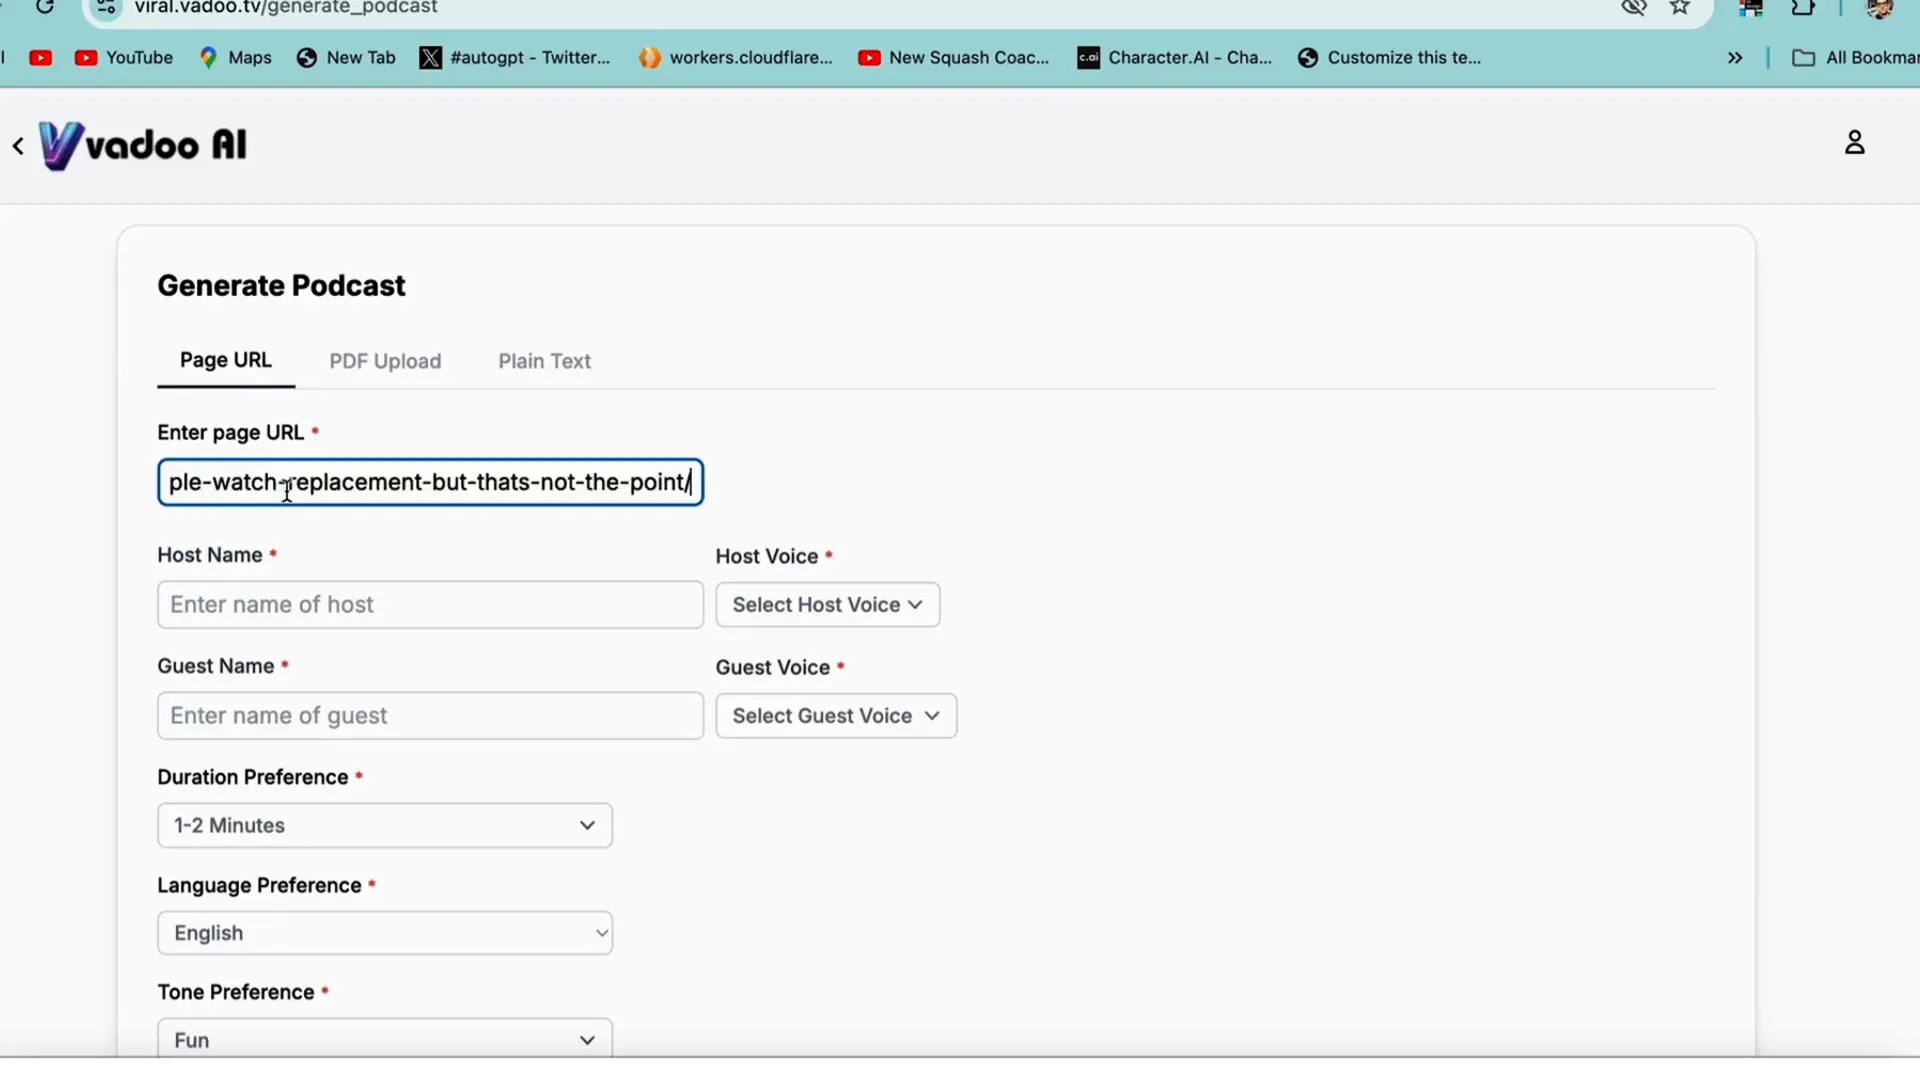Image resolution: width=1920 pixels, height=1080 pixels.
Task: Click the Twitter autogpt bookmark icon
Action: coord(431,57)
